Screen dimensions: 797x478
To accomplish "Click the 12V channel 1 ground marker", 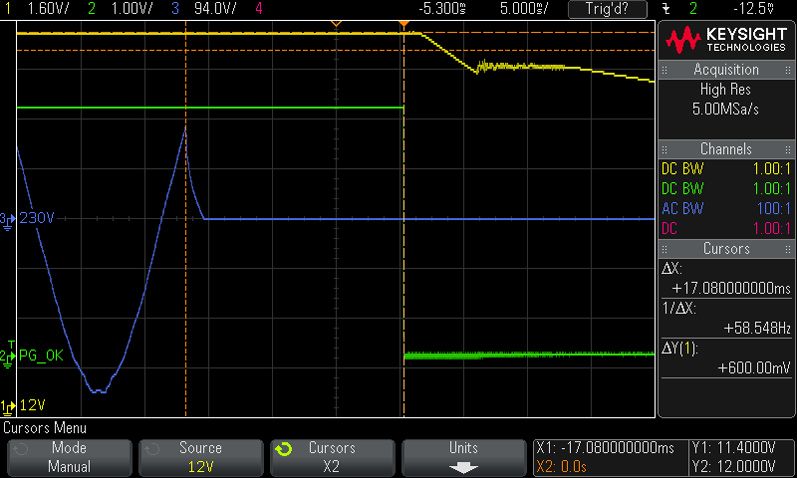I will (7, 407).
